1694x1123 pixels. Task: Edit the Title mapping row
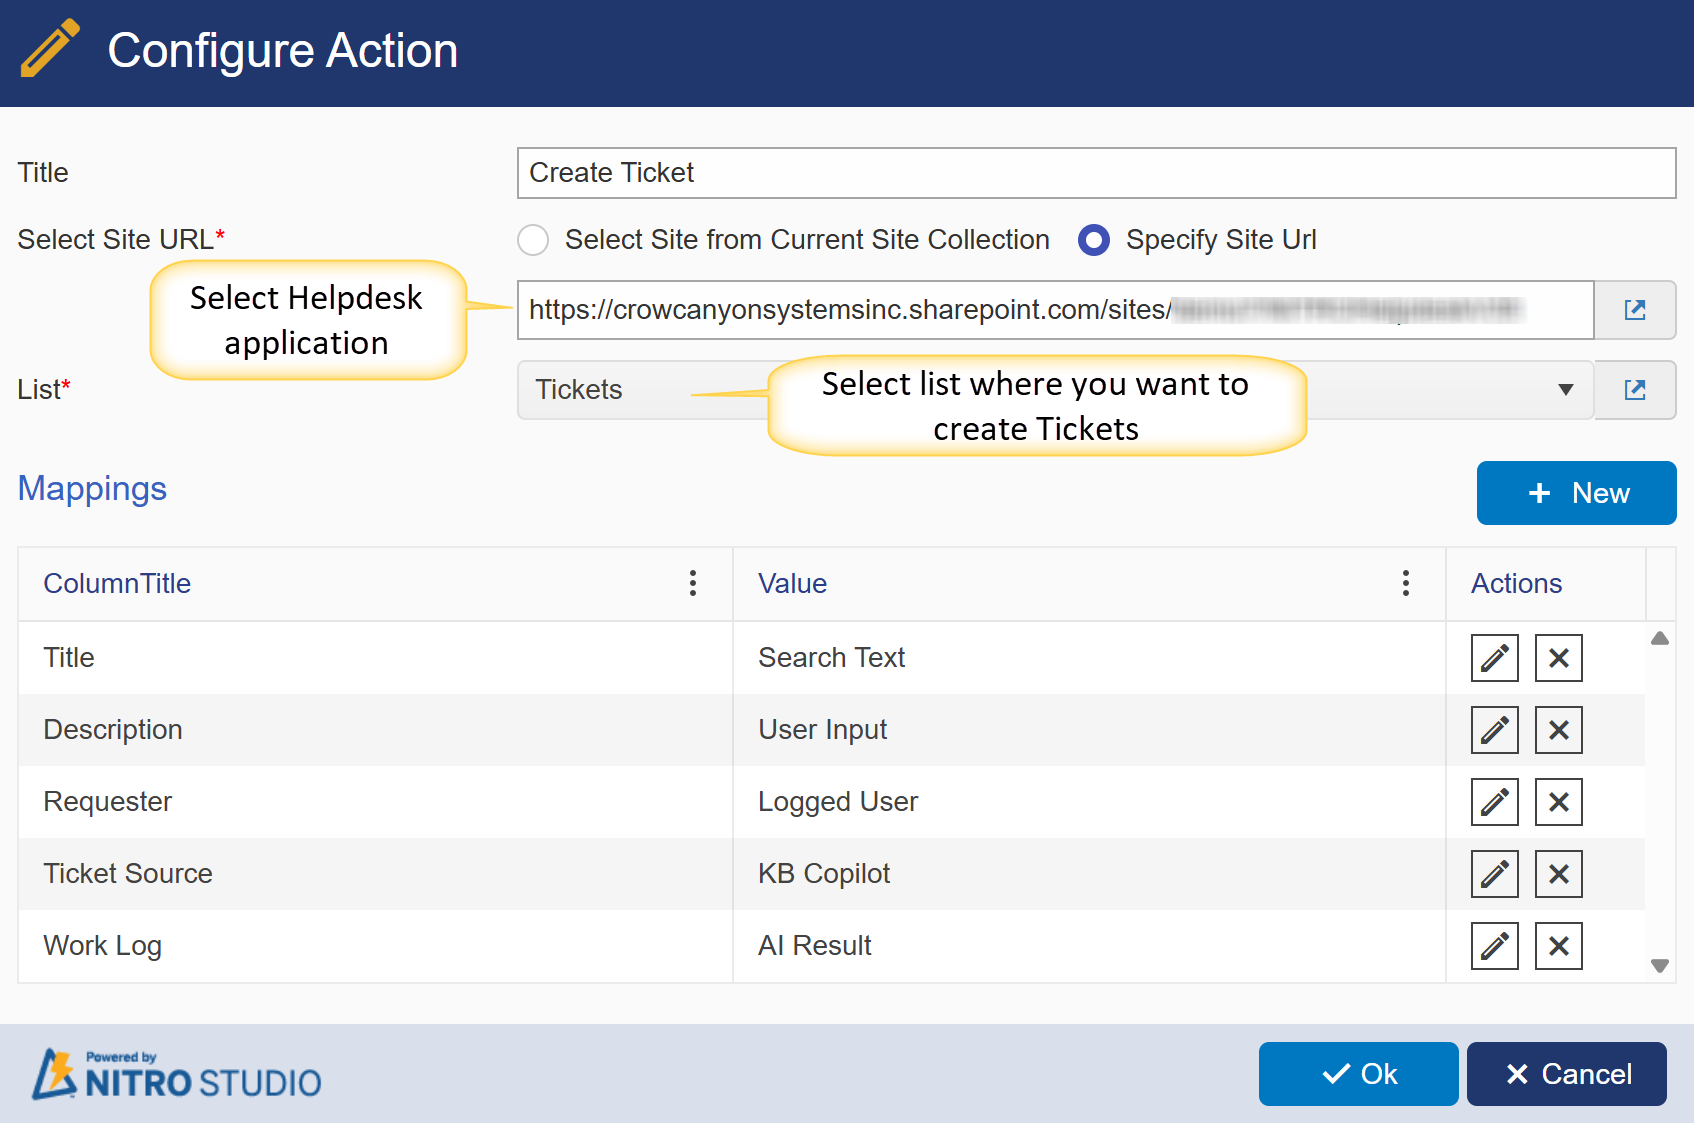[x=1494, y=658]
